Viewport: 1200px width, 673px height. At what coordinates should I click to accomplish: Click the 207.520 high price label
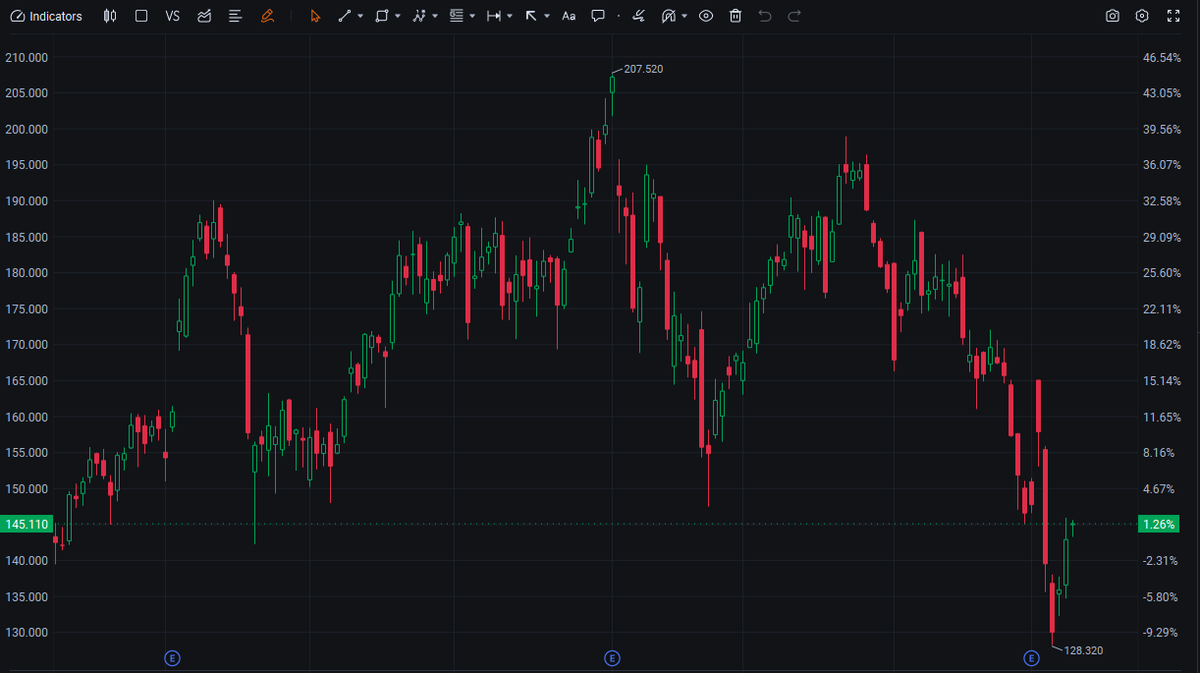(643, 69)
